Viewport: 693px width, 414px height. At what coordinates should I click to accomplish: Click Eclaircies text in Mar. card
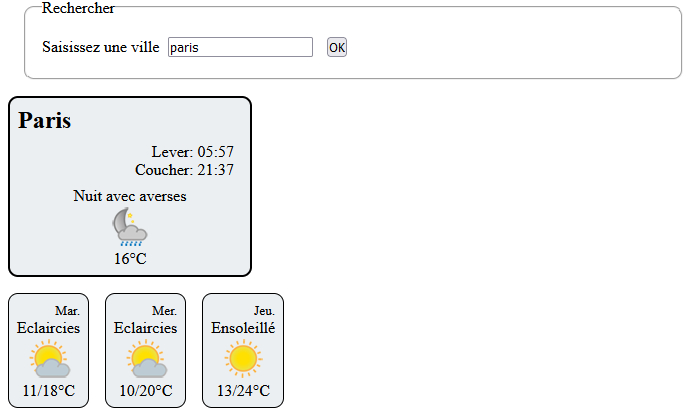pyautogui.click(x=49, y=328)
